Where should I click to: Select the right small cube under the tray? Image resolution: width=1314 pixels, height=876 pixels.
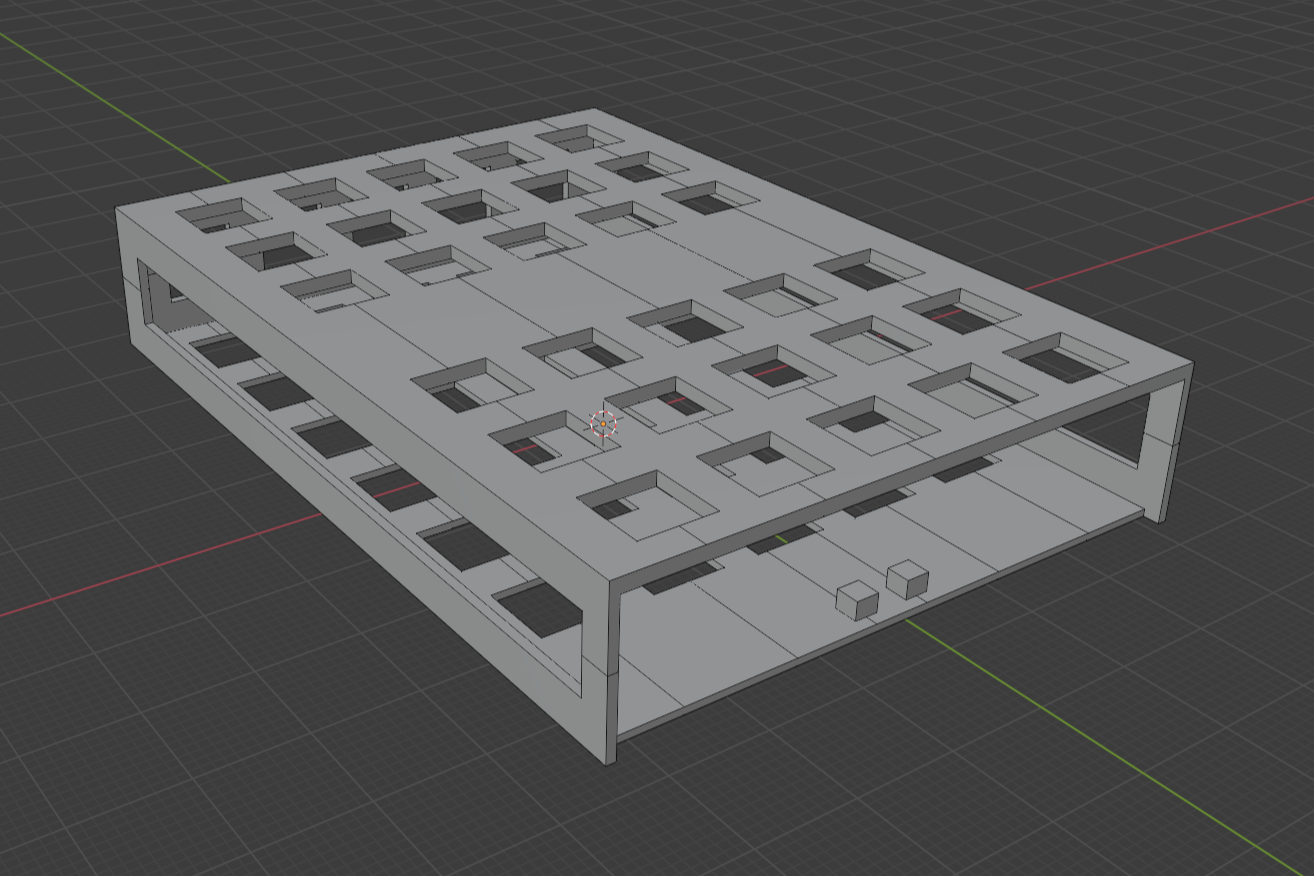(908, 579)
